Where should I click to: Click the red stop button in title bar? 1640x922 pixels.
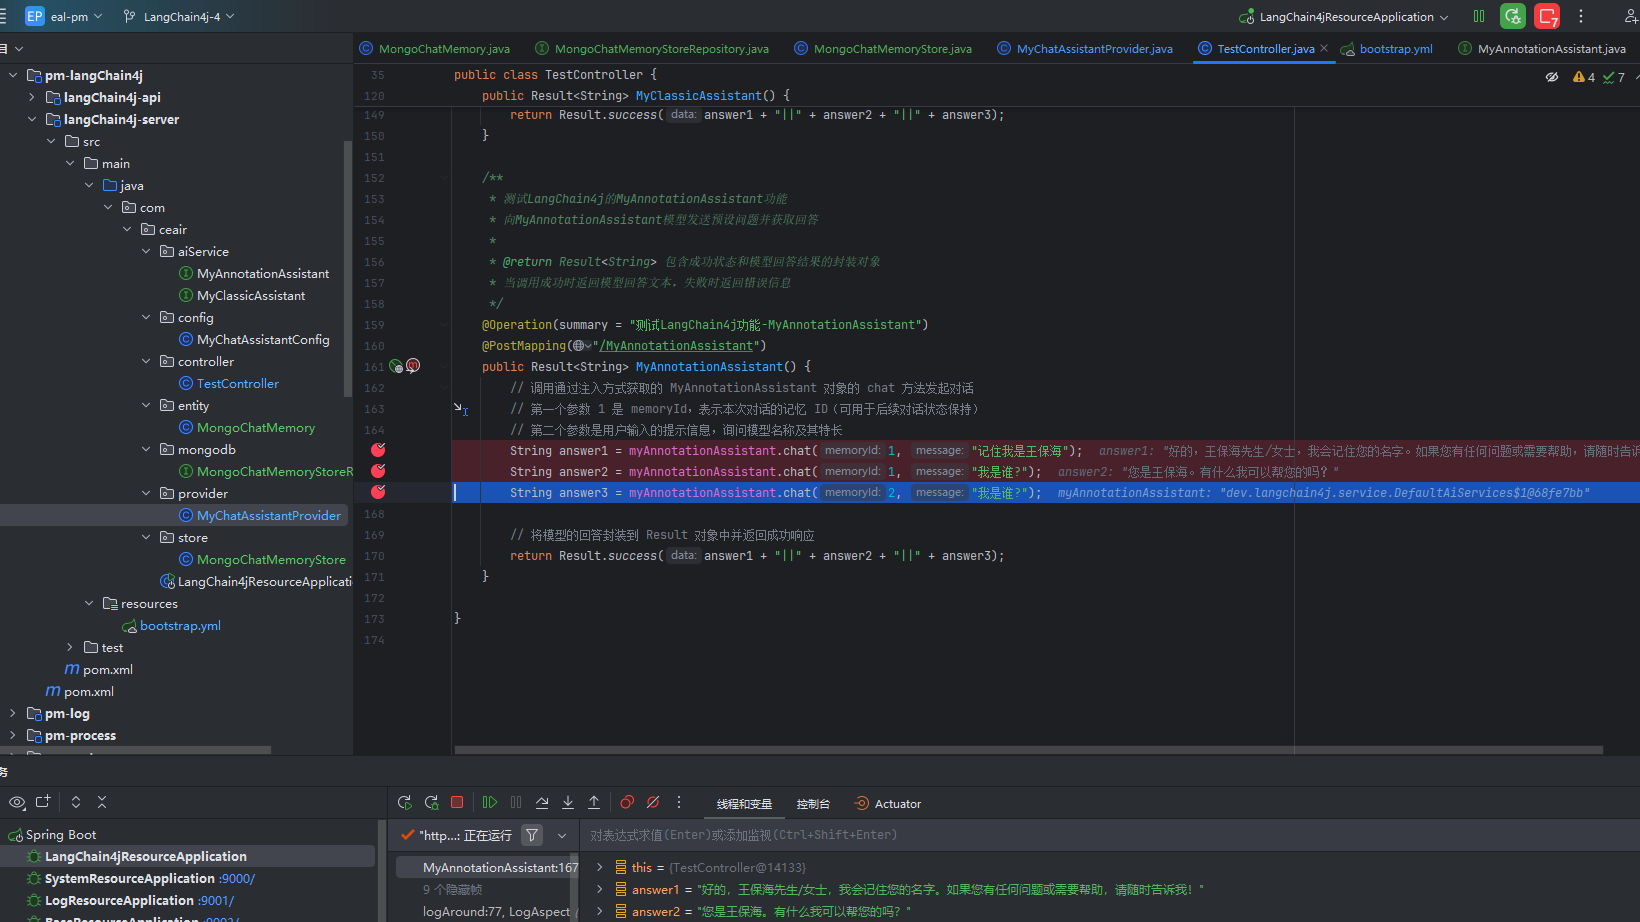tap(1547, 16)
